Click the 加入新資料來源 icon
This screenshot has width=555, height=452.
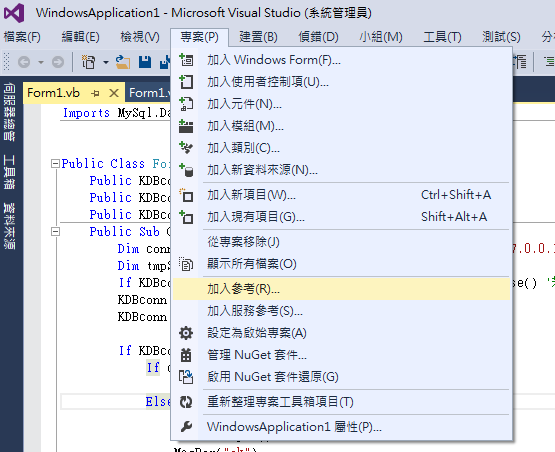click(186, 170)
